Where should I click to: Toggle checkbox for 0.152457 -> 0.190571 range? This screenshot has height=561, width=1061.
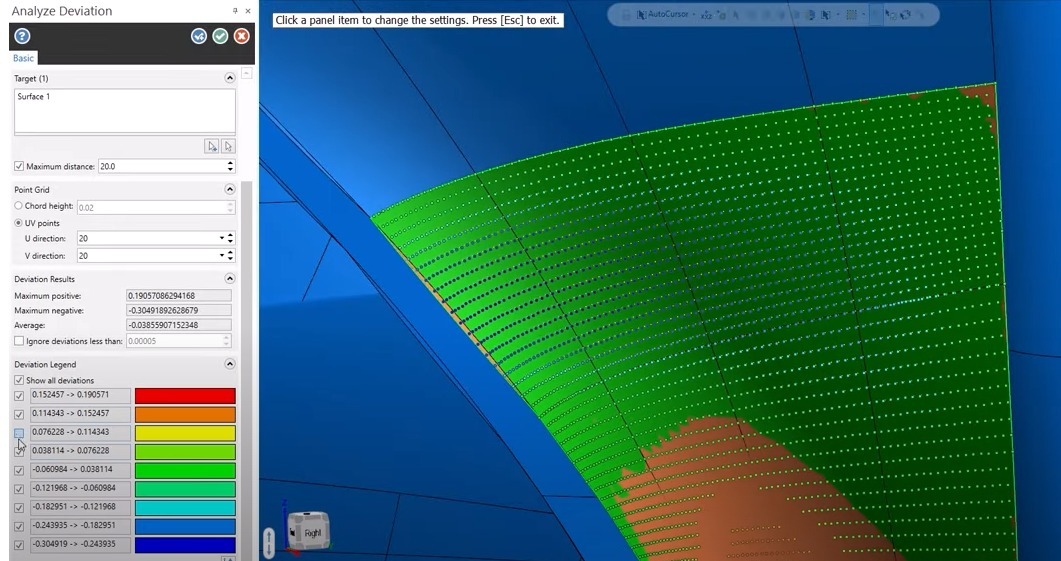pyautogui.click(x=19, y=396)
